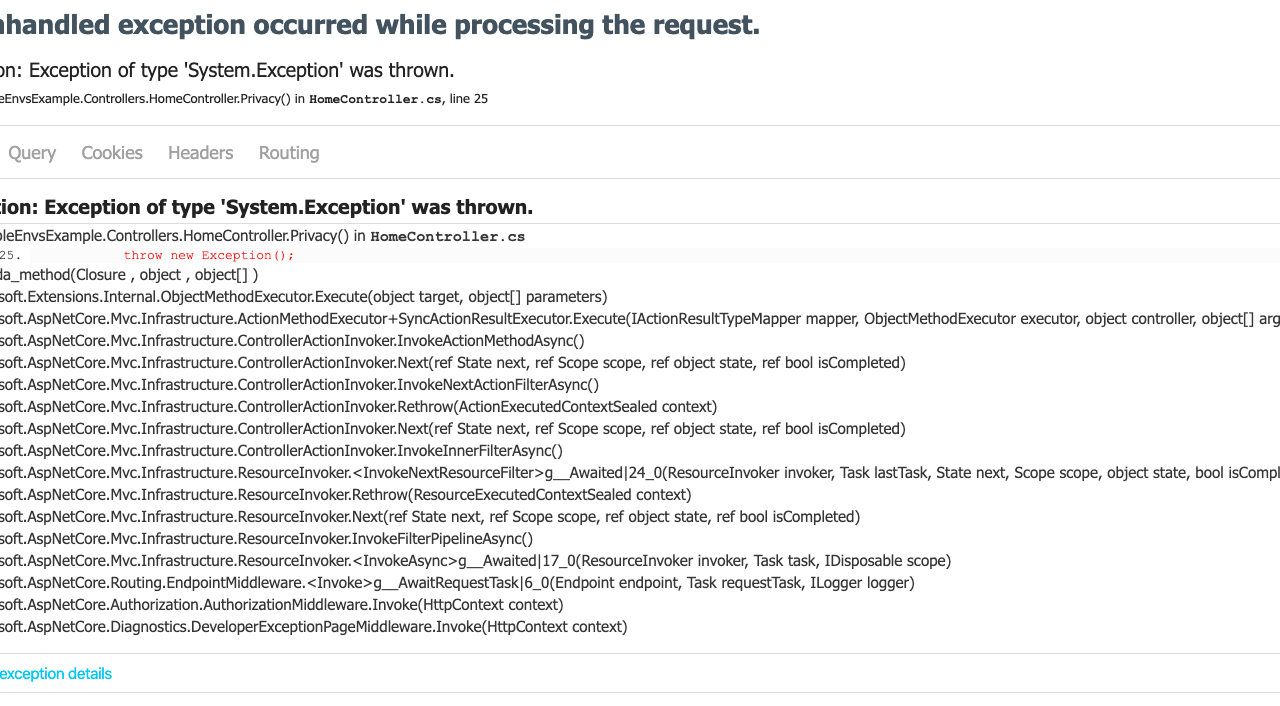This screenshot has width=1280, height=706.
Task: Expand the lambda_method(Closure, object, object[]) frame
Action: click(130, 275)
